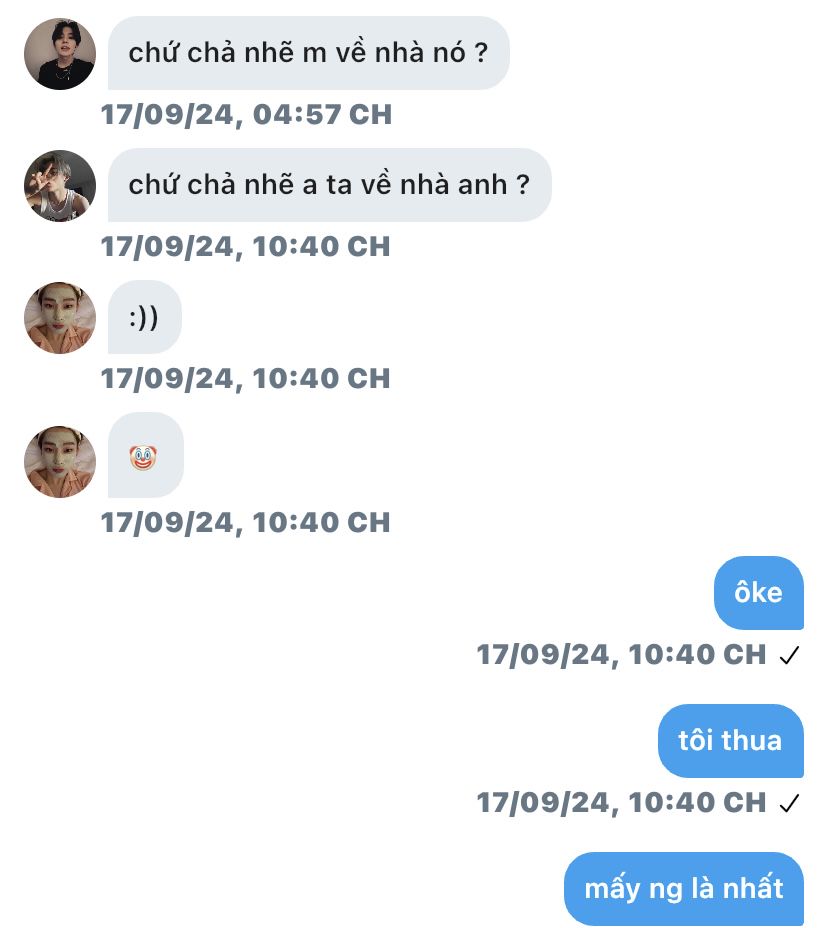
Task: Click the blue 'ôke' message bubble
Action: click(758, 593)
